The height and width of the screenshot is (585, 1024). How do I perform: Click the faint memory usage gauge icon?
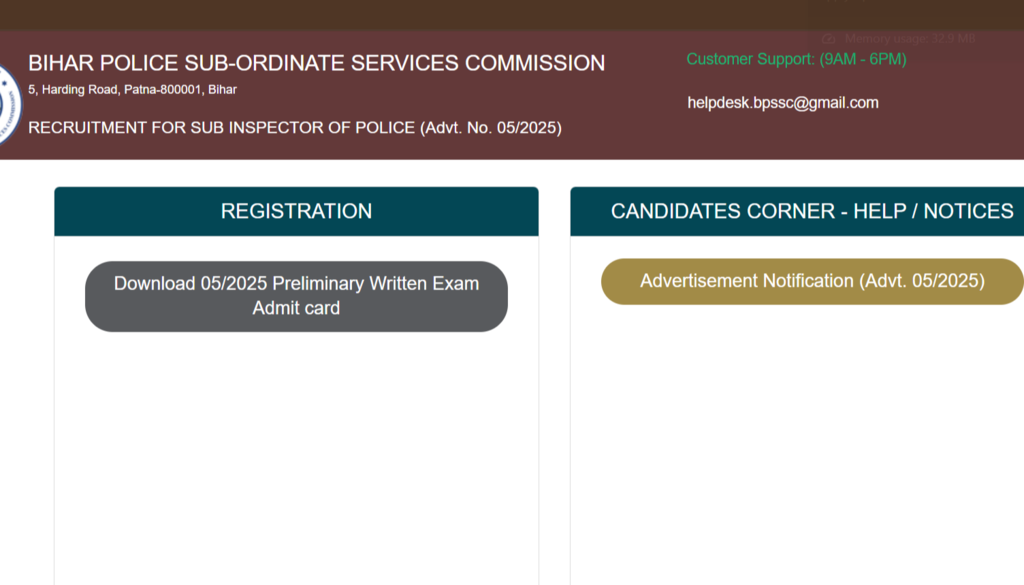point(829,39)
